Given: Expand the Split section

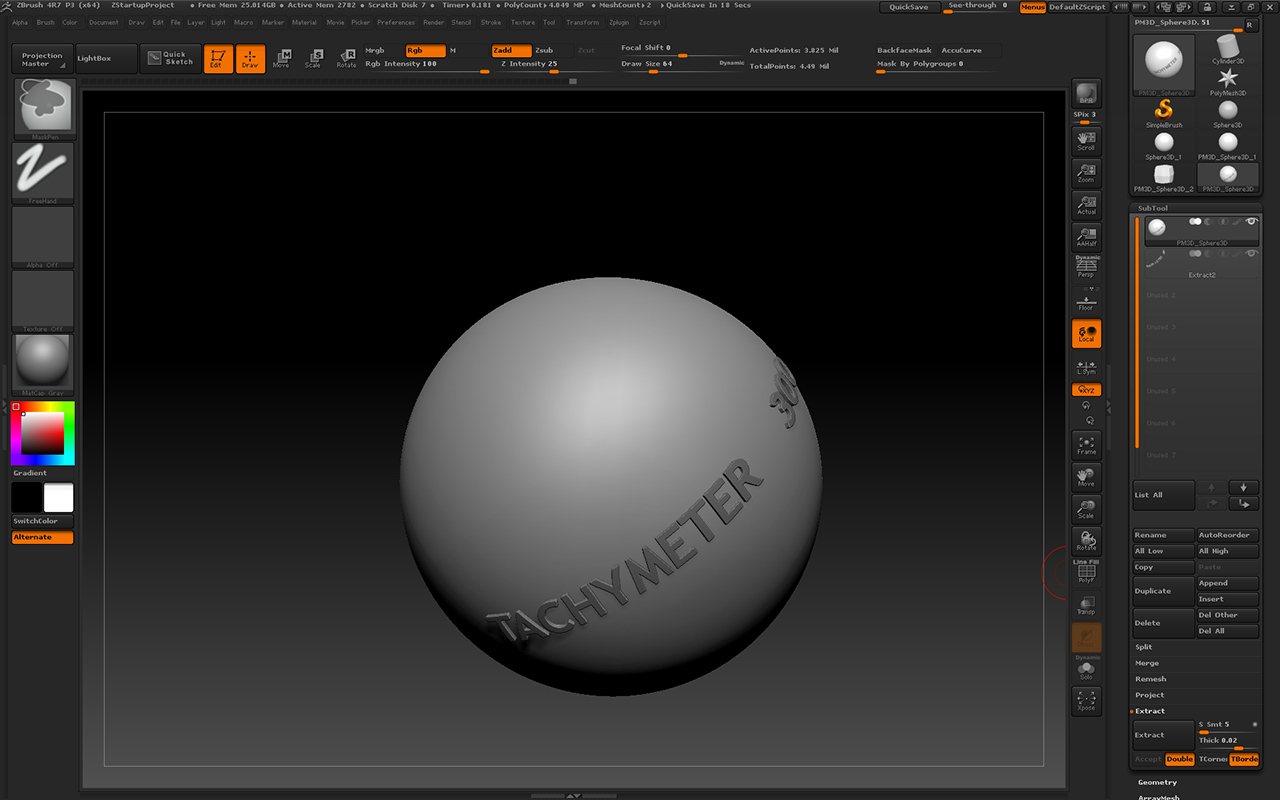Looking at the screenshot, I should pos(1144,647).
